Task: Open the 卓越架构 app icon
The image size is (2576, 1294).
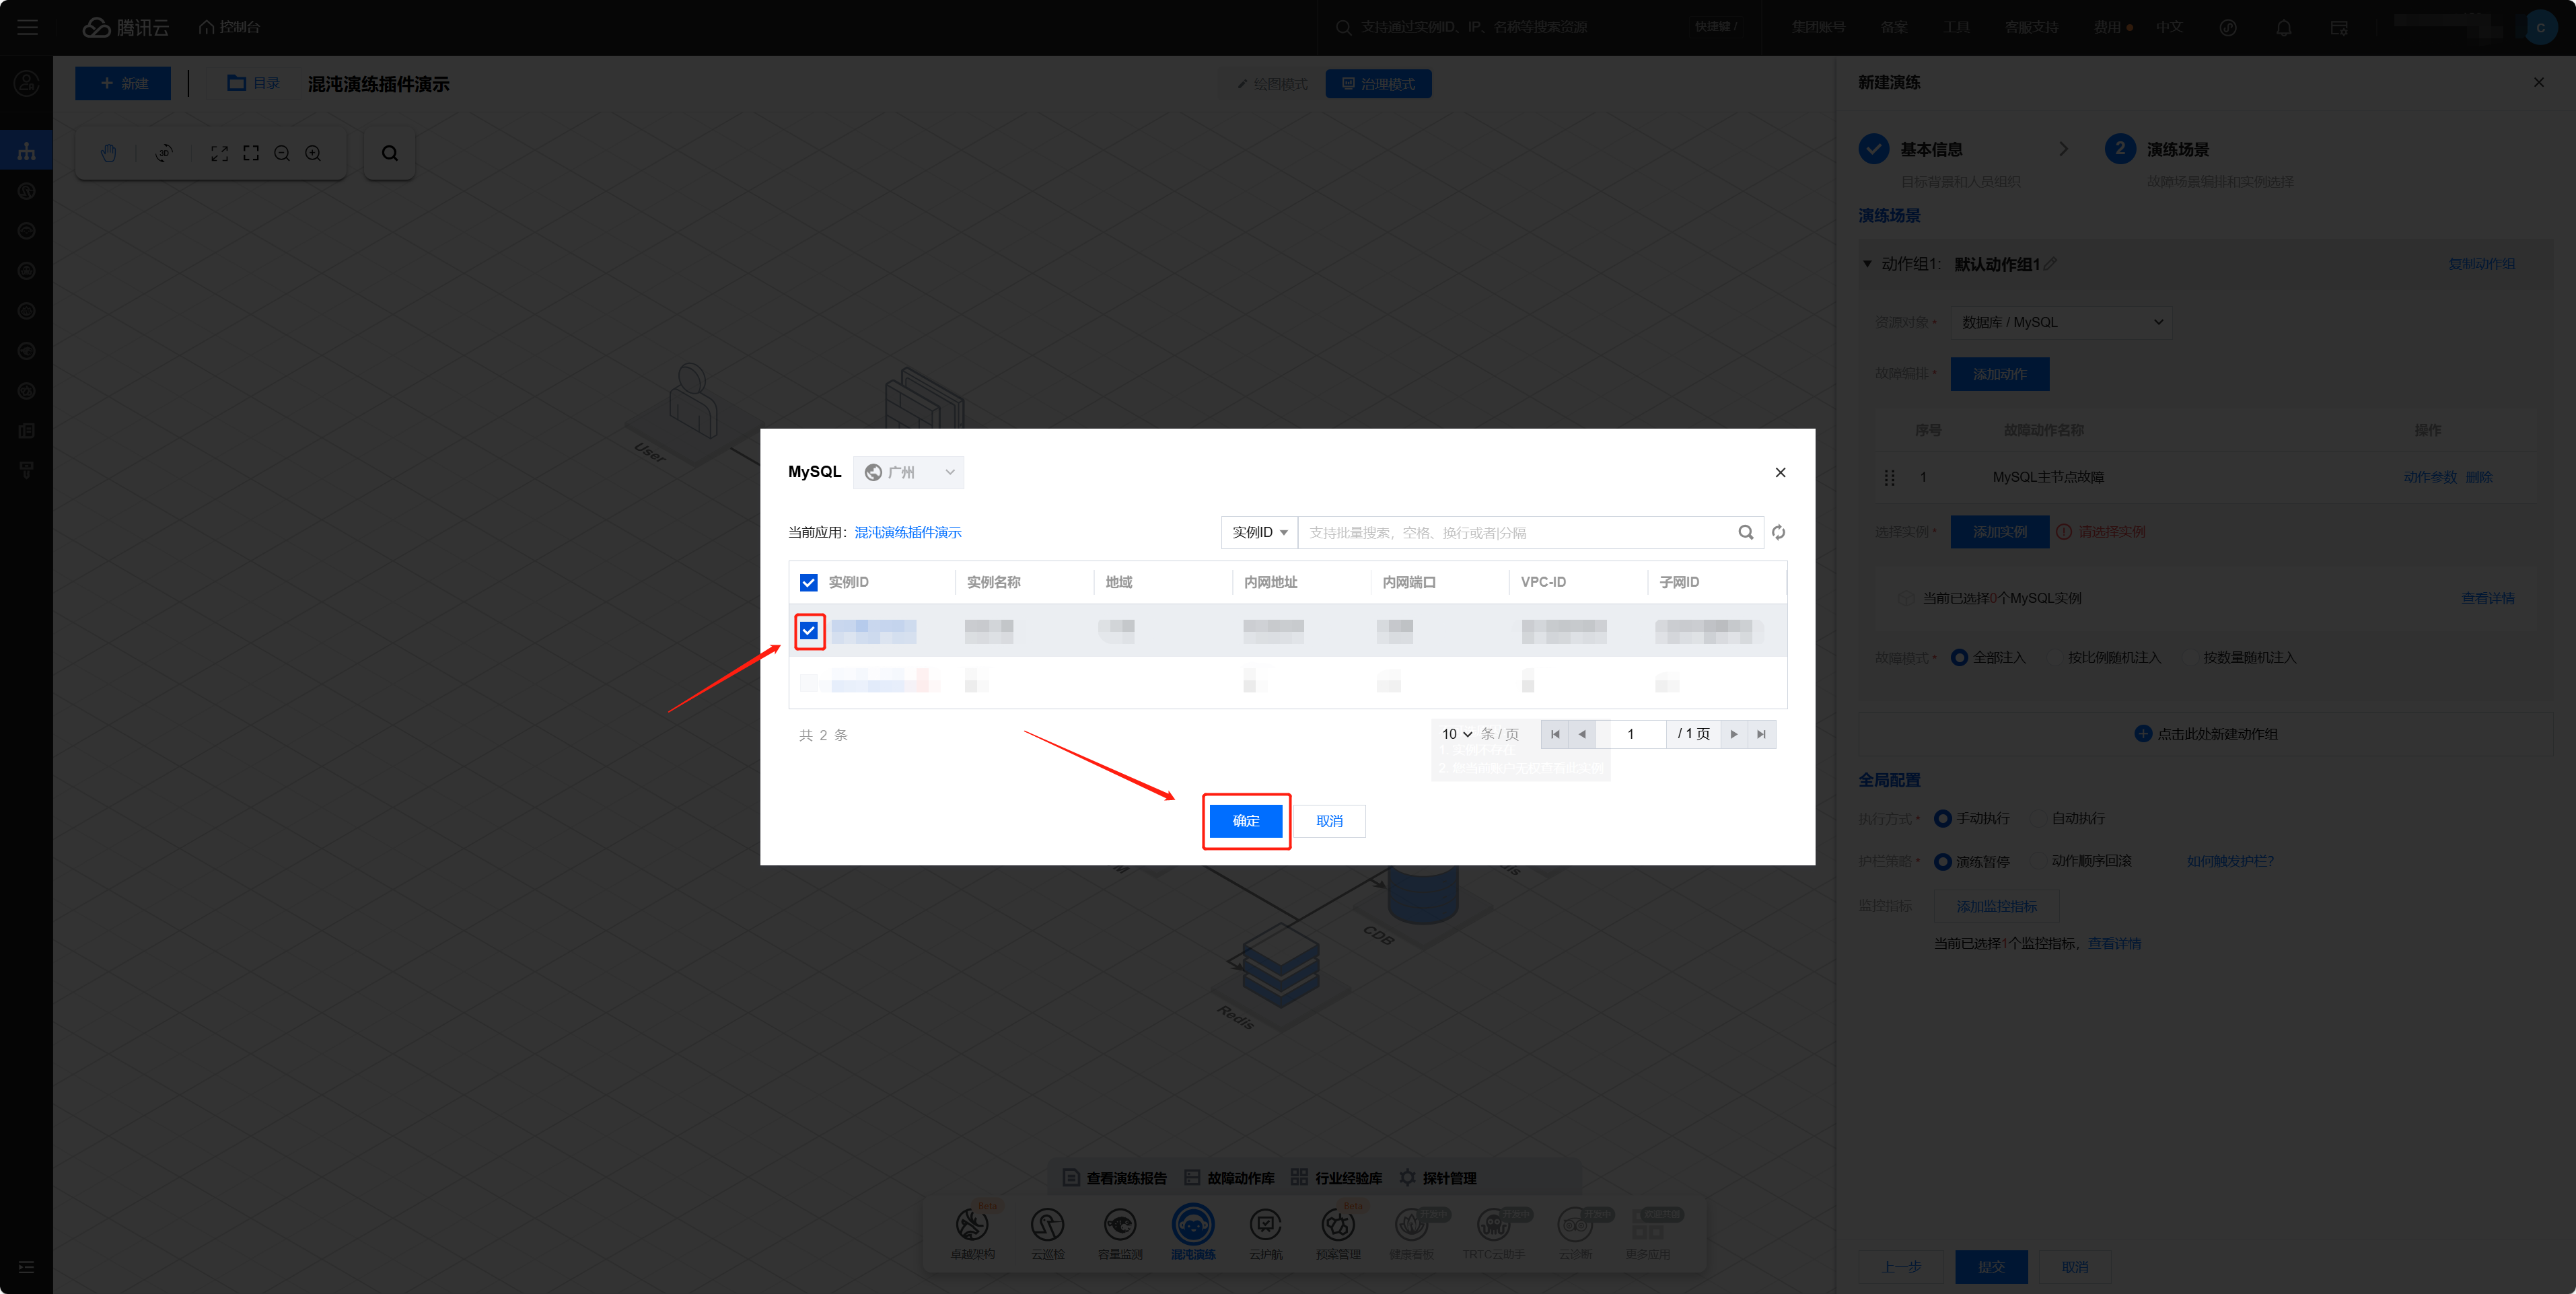Action: (x=972, y=1224)
